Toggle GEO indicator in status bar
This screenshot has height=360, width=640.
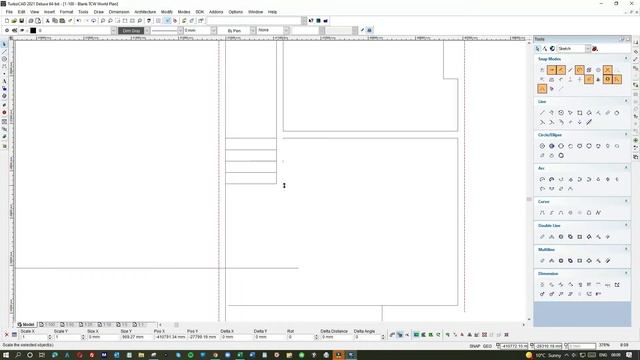487,346
